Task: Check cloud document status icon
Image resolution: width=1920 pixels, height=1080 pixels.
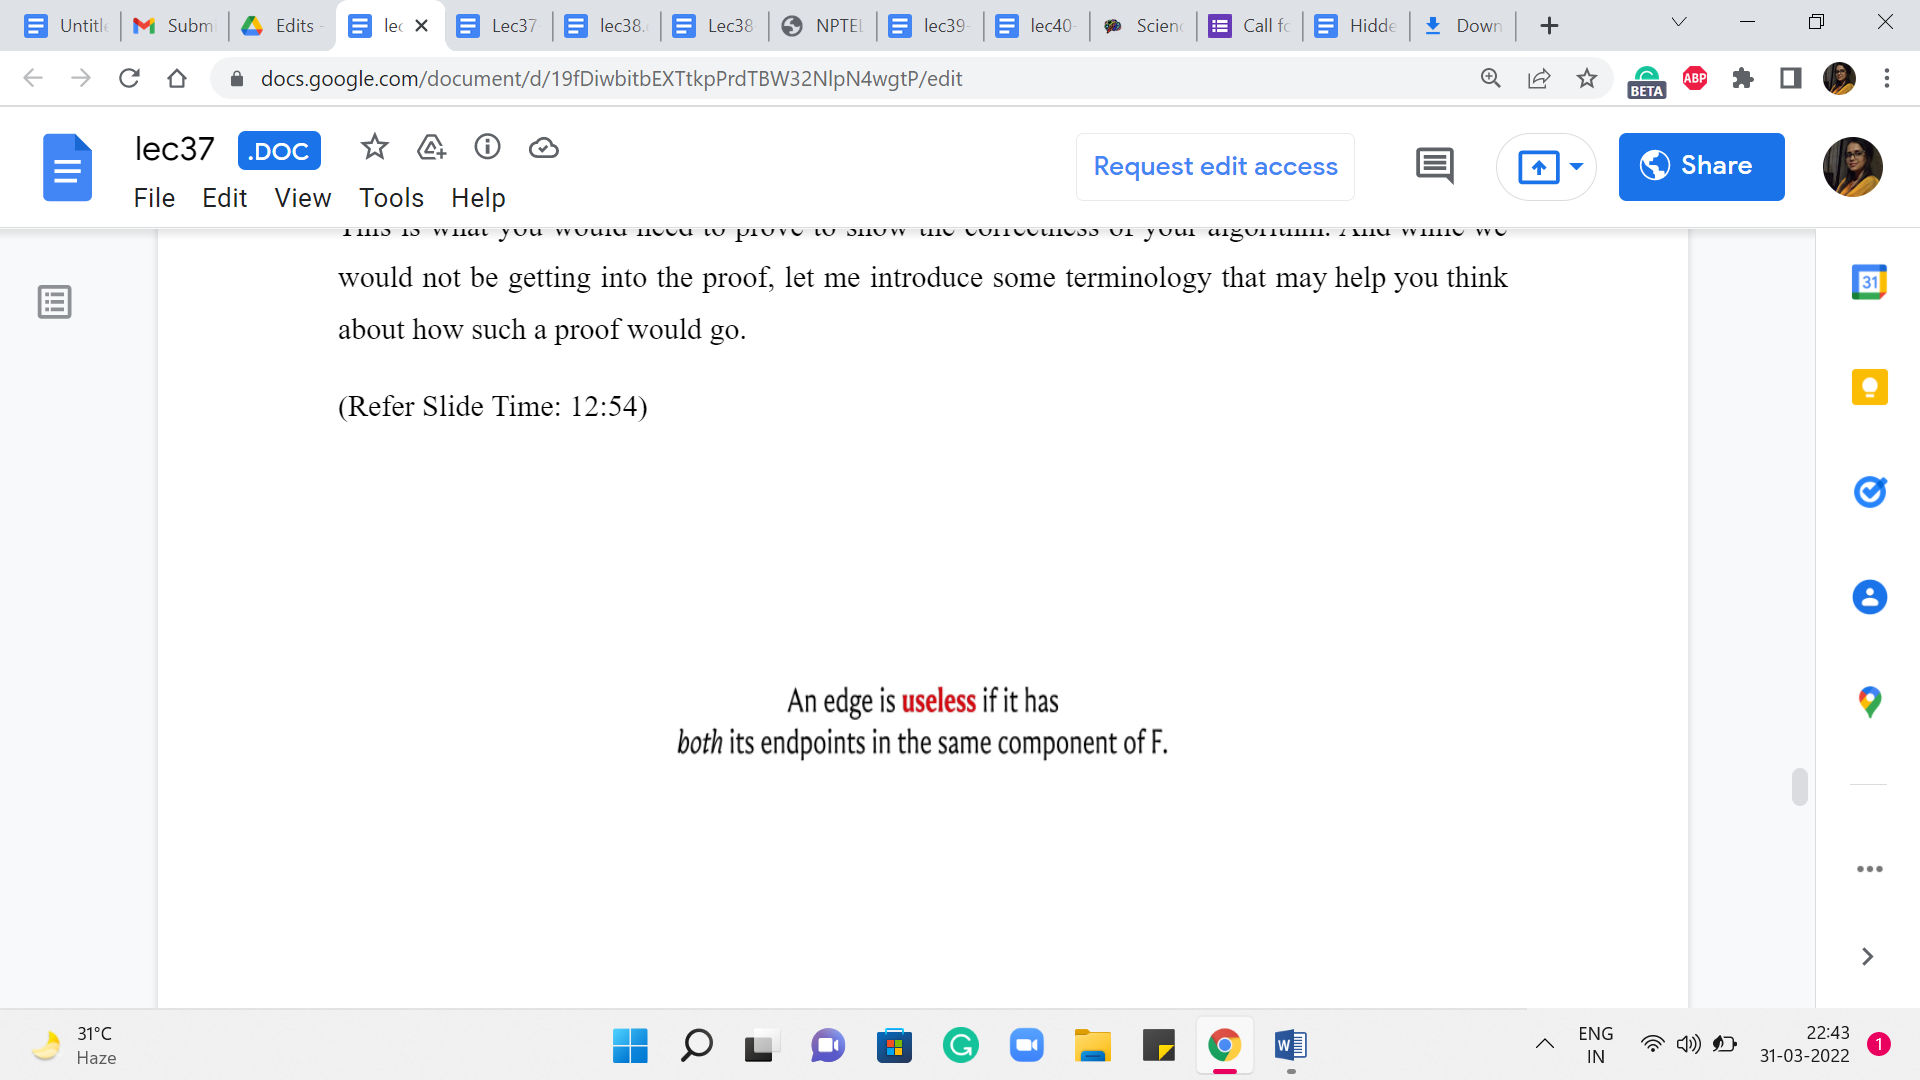Action: 543,148
